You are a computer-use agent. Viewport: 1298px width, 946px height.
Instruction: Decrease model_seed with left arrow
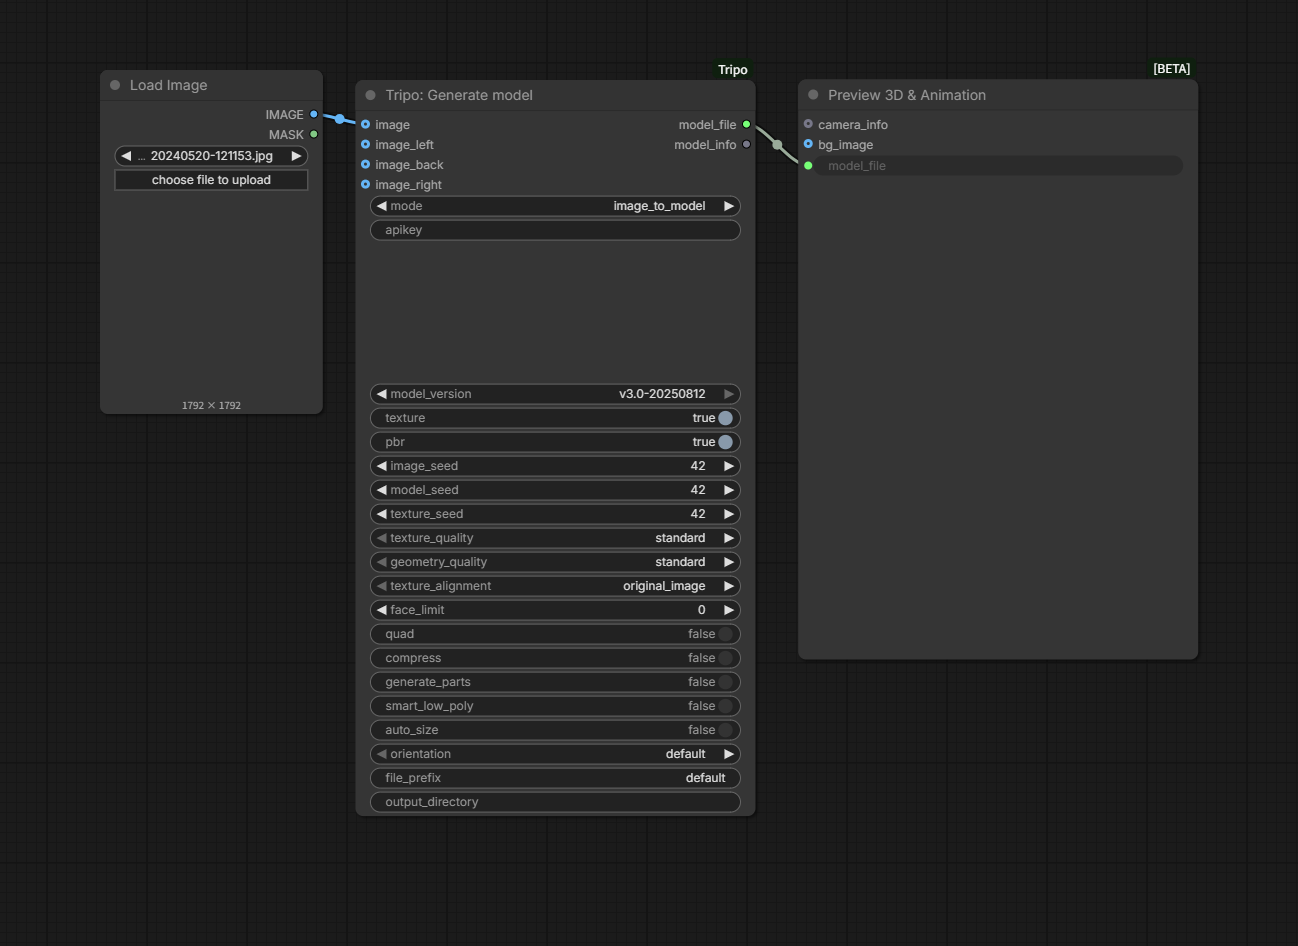coord(381,490)
